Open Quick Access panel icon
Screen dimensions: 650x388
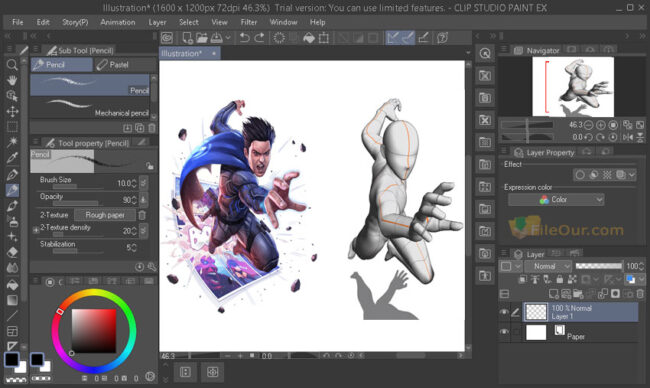pyautogui.click(x=485, y=53)
